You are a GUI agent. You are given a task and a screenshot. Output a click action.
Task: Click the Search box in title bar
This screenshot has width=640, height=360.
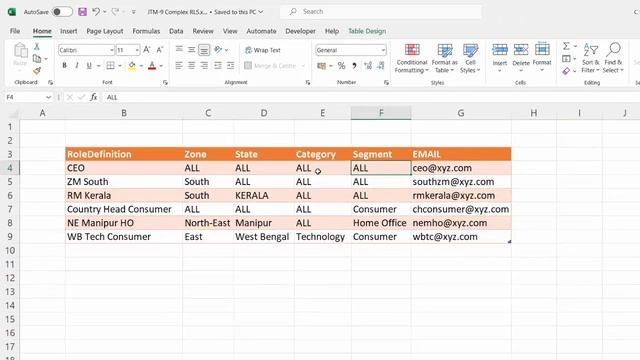click(x=381, y=12)
